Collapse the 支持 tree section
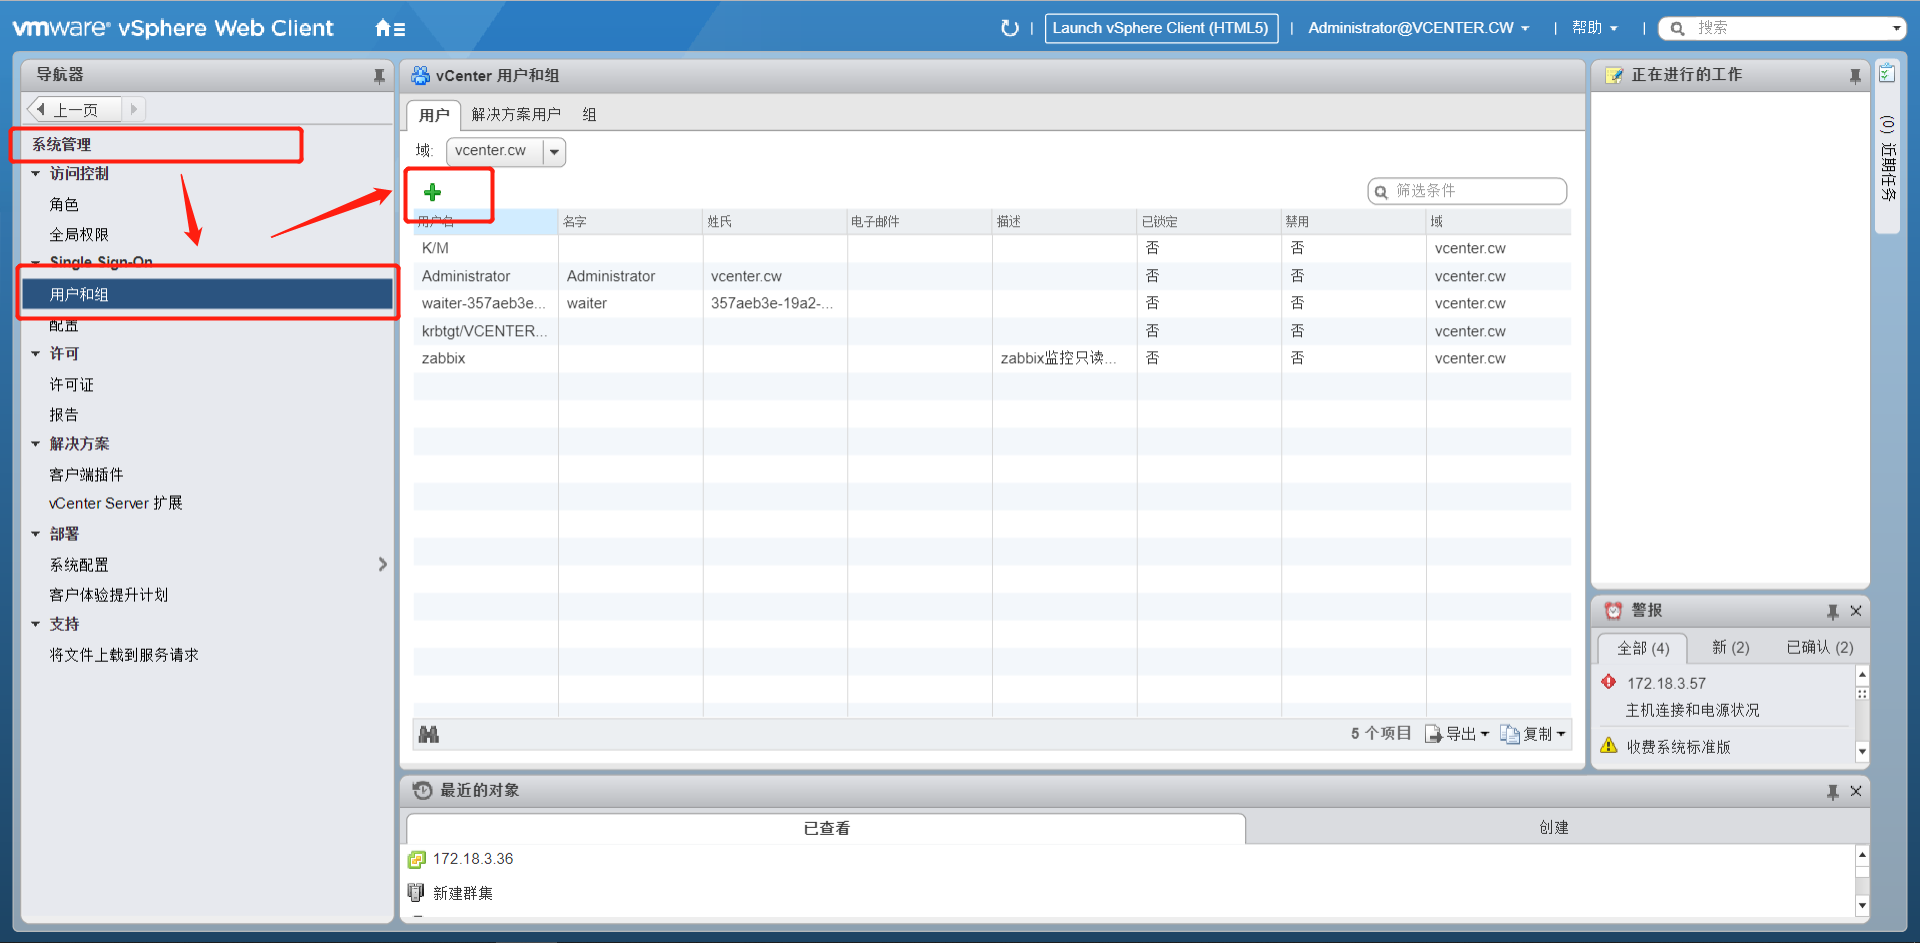The height and width of the screenshot is (943, 1920). tap(36, 624)
